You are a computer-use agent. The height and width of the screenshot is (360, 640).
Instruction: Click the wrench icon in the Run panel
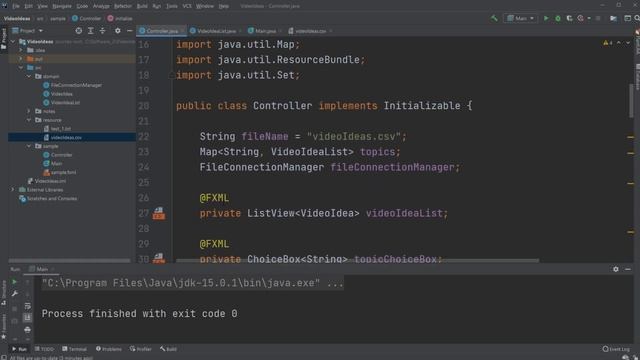14,294
